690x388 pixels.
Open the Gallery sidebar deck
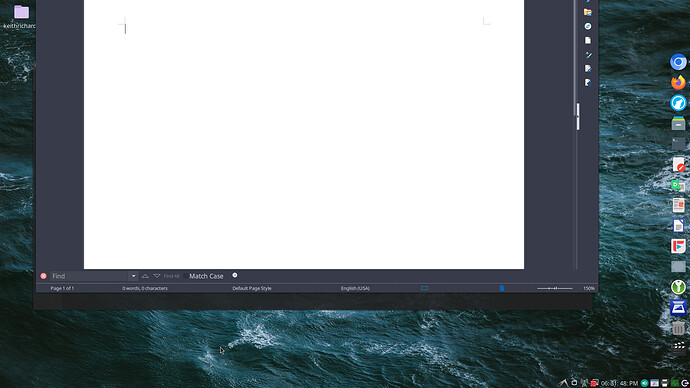click(x=587, y=12)
